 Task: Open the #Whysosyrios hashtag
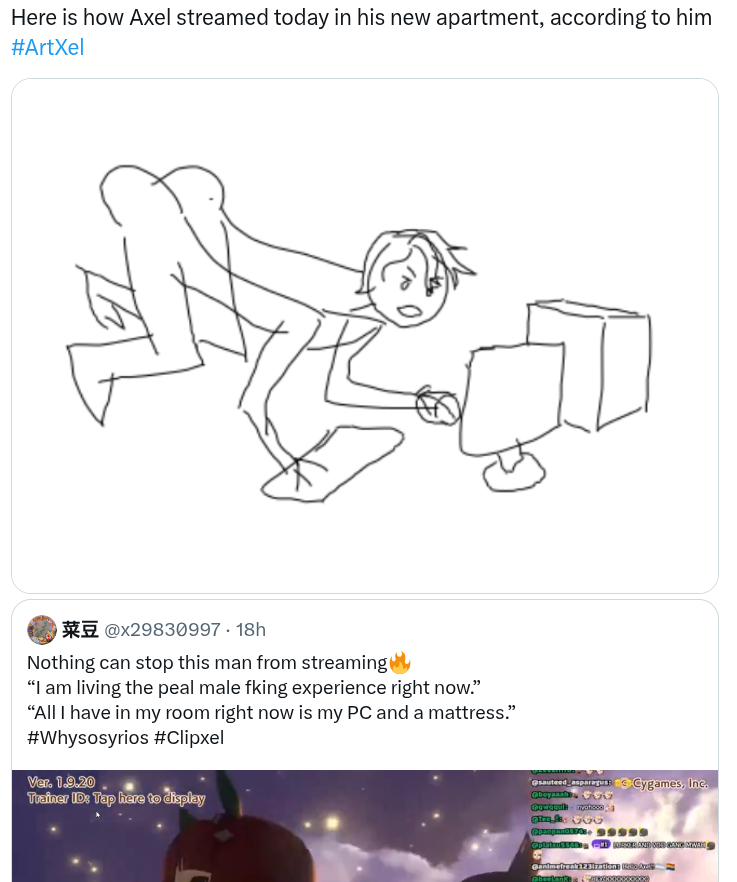(x=88, y=737)
